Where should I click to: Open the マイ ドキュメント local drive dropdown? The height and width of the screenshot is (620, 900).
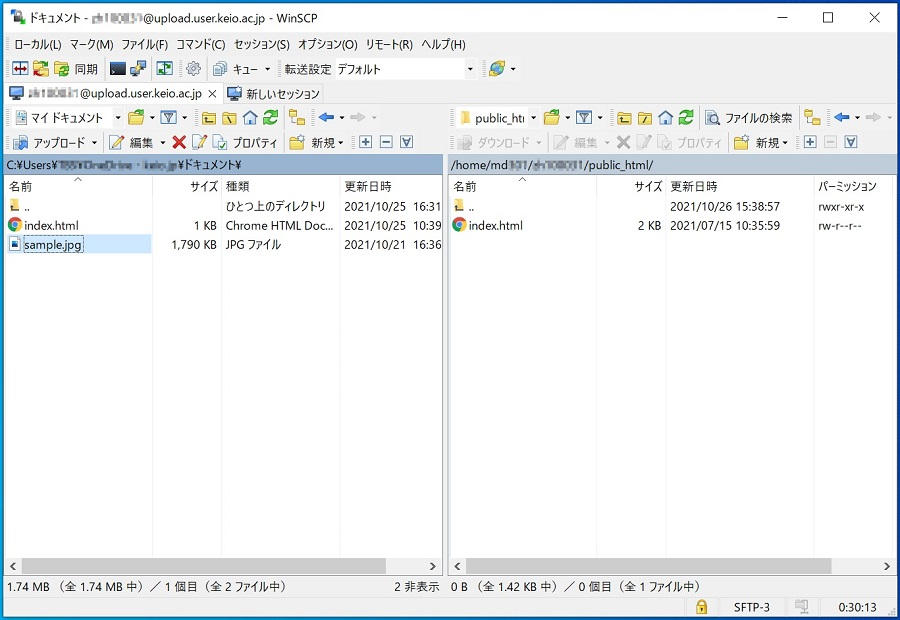coord(117,118)
